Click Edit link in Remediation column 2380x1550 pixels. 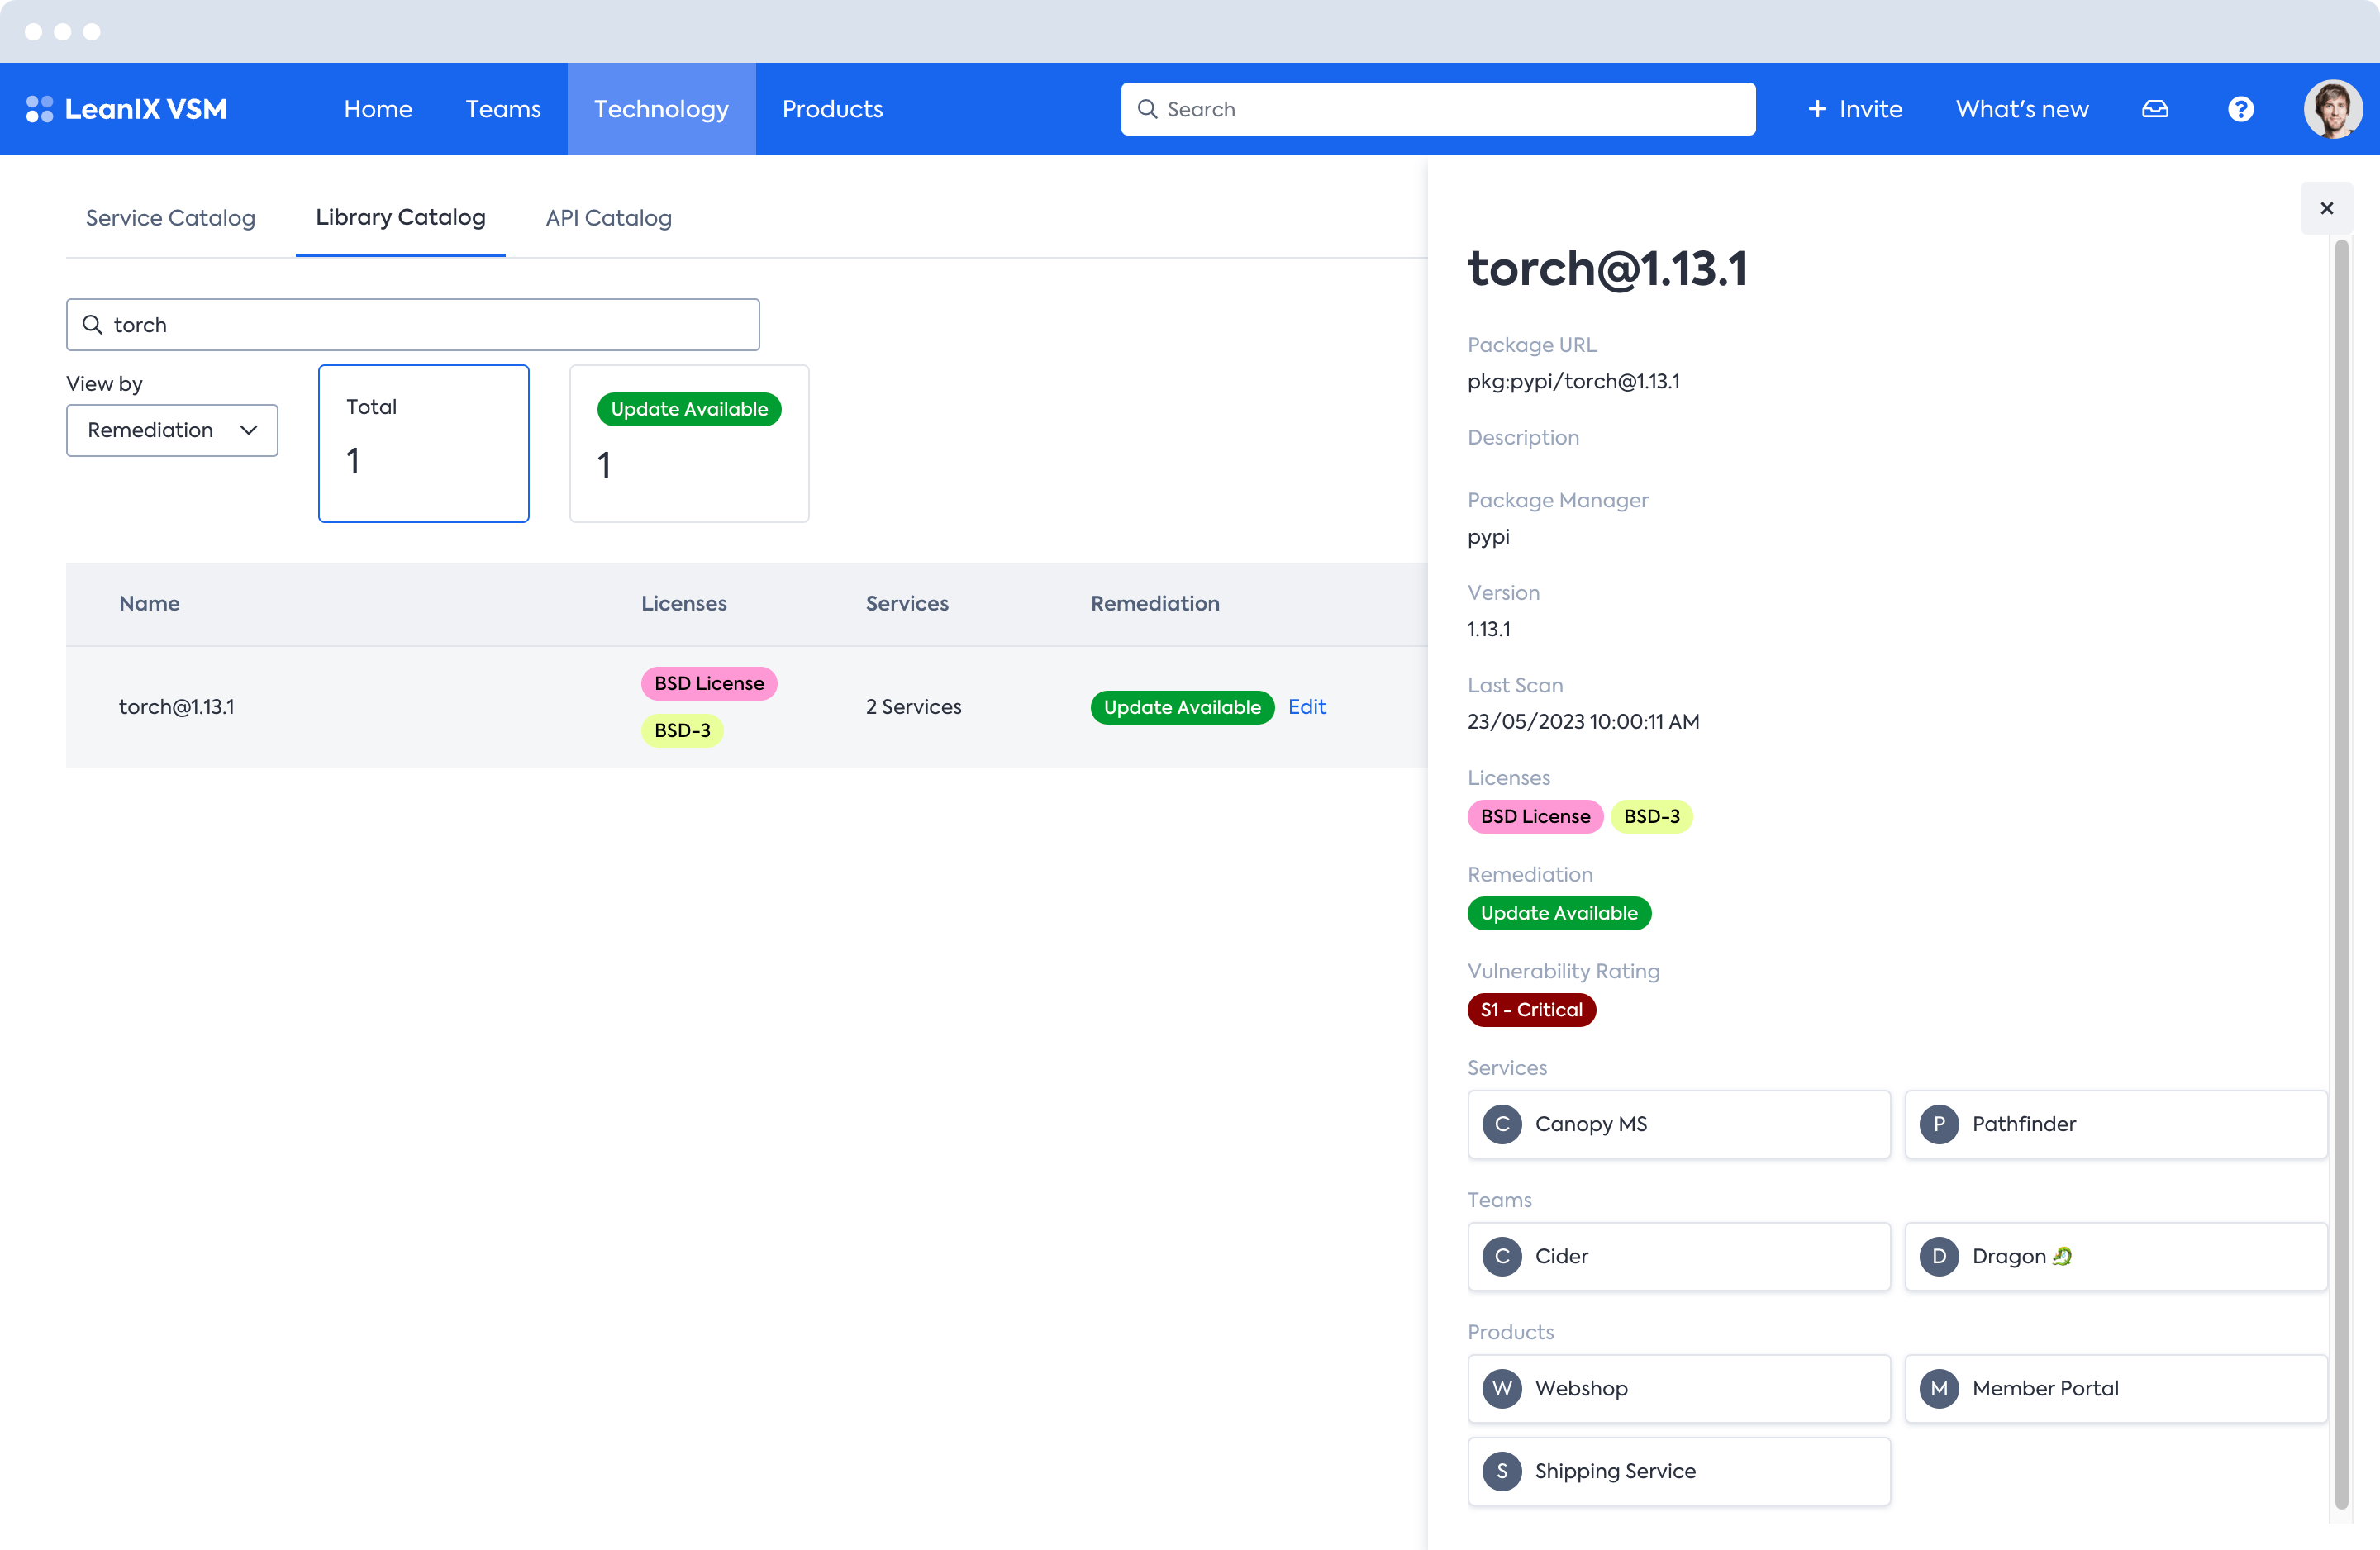pos(1306,707)
